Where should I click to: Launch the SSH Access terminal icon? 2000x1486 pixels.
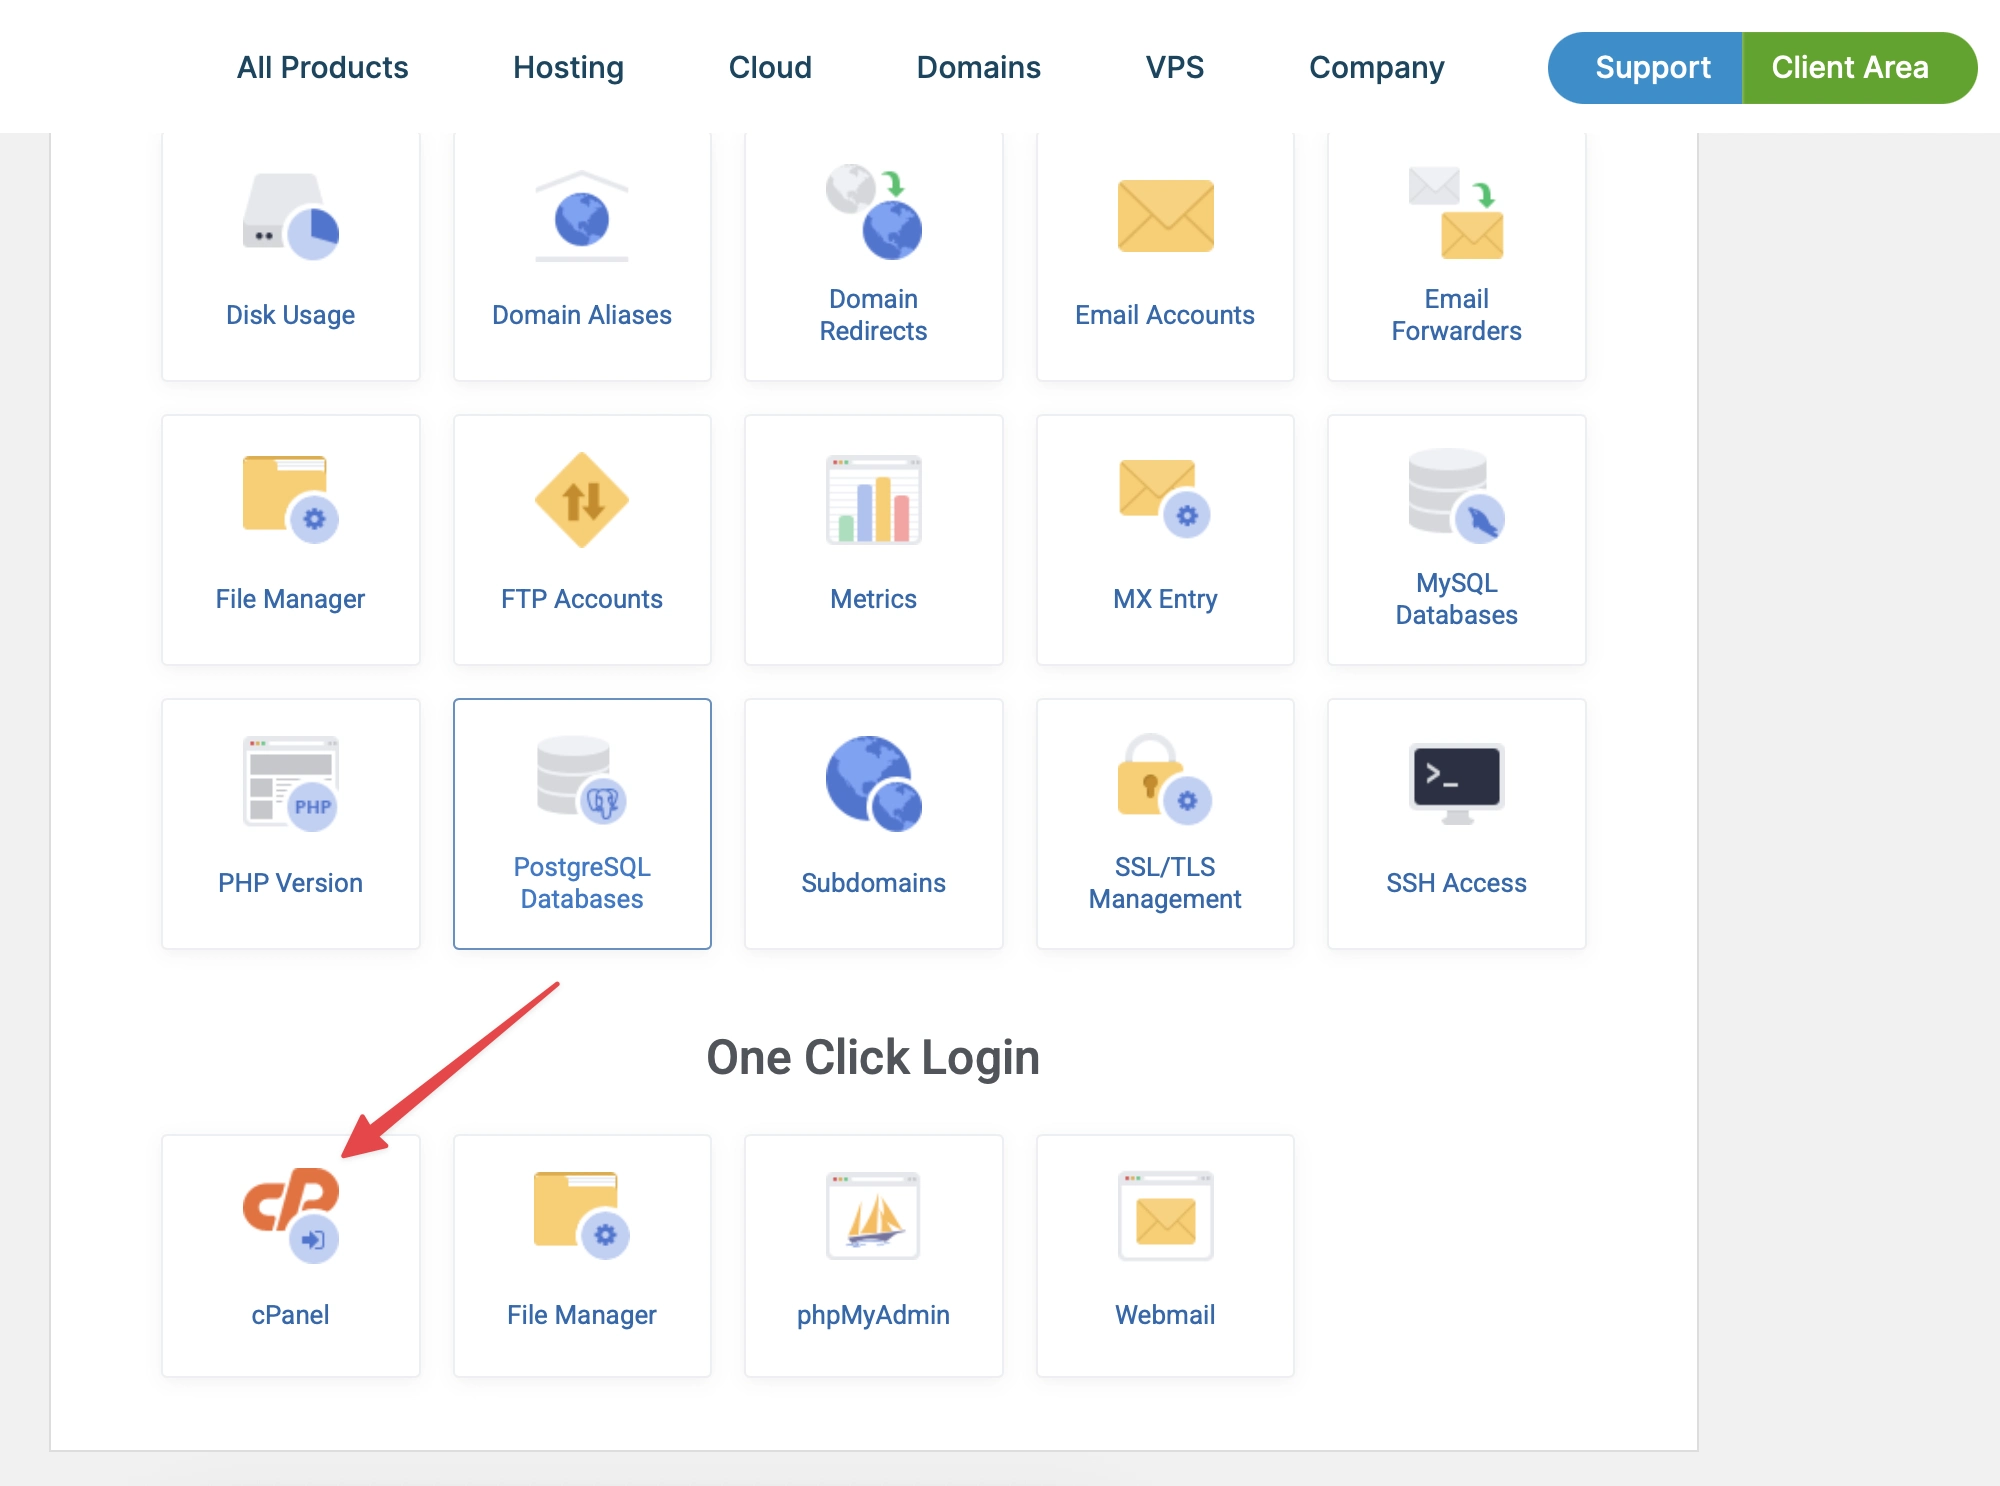[x=1456, y=784]
